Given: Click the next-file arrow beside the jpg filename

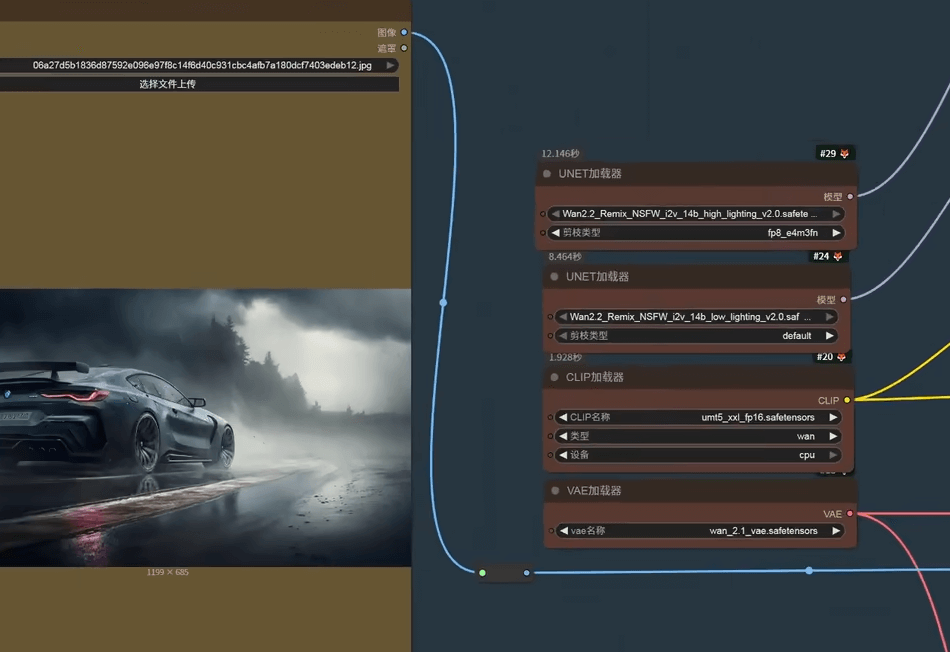Looking at the screenshot, I should [390, 65].
